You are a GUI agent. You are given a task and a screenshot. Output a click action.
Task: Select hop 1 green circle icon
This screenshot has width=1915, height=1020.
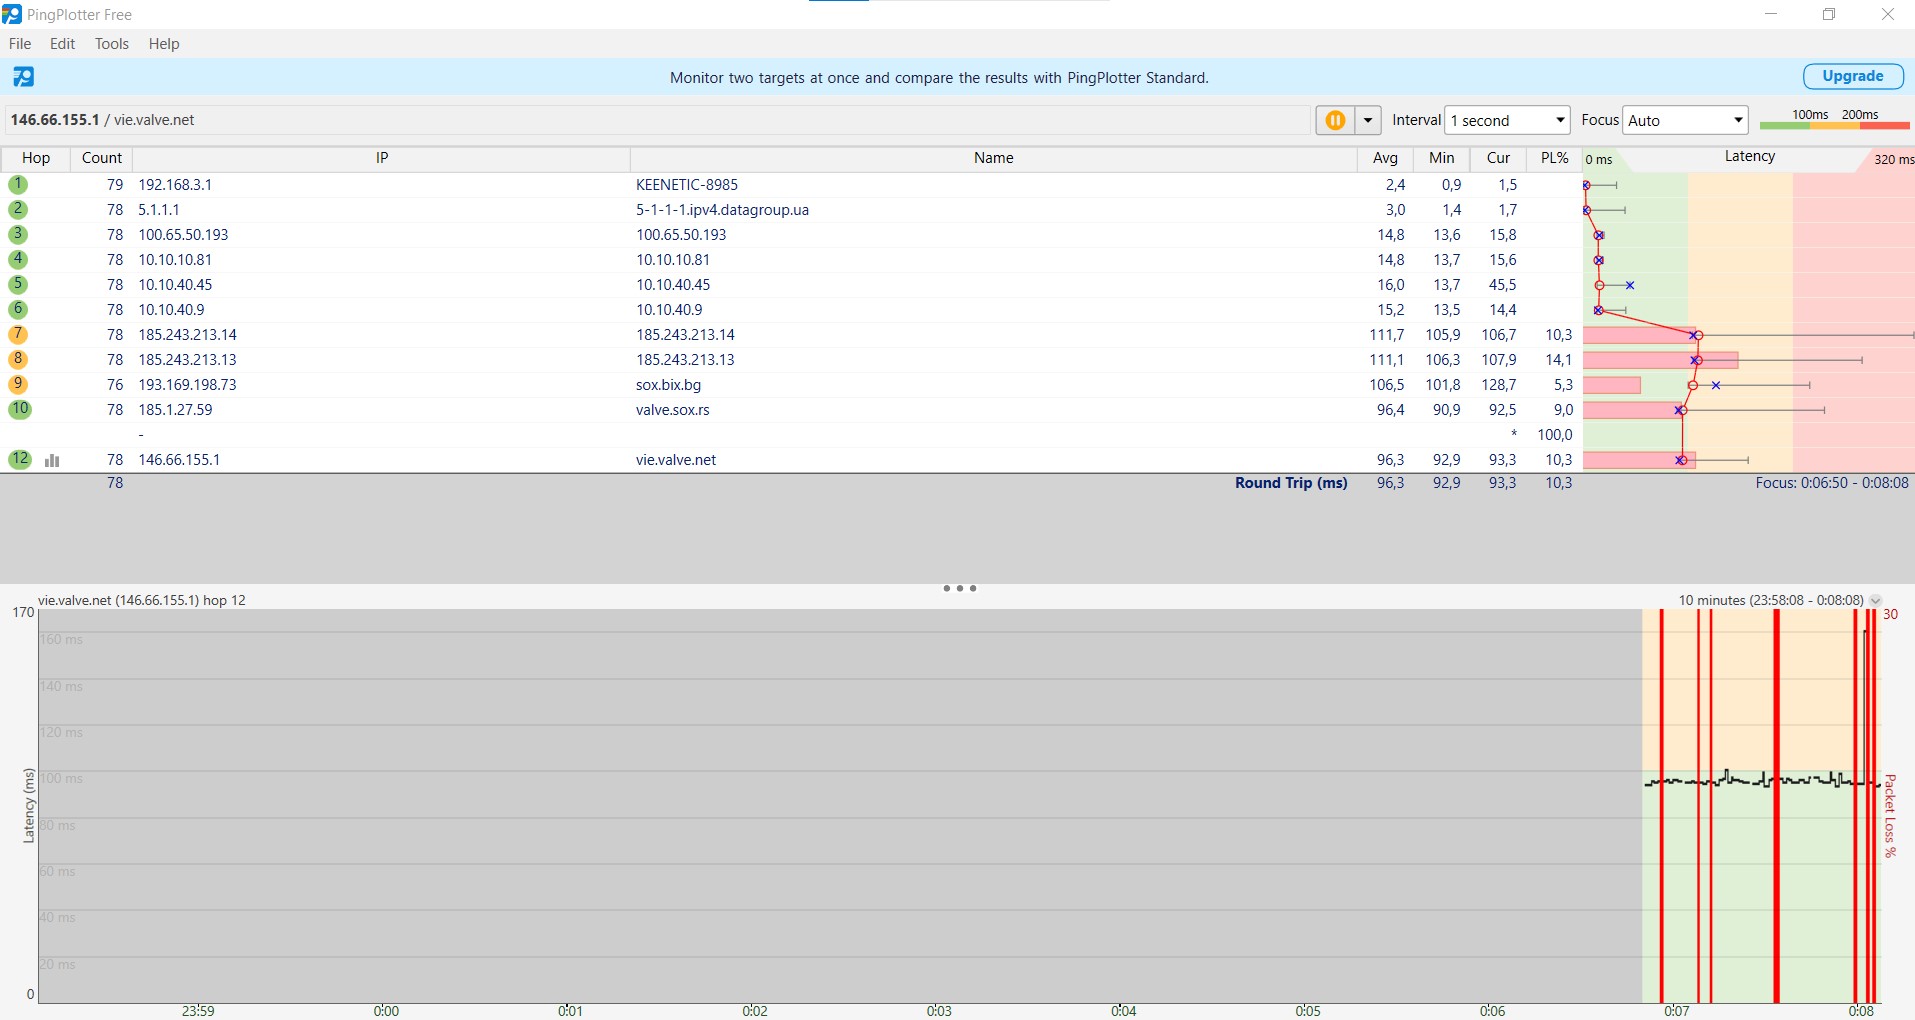tap(18, 184)
